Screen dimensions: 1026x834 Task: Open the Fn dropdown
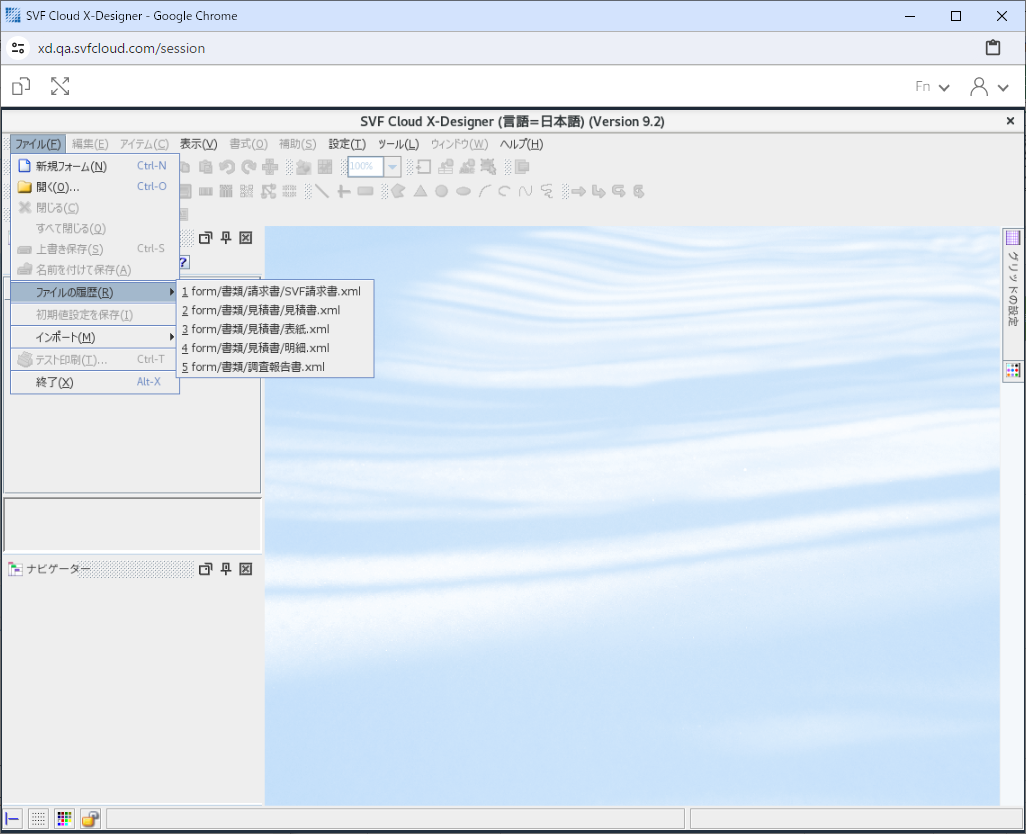coord(932,87)
